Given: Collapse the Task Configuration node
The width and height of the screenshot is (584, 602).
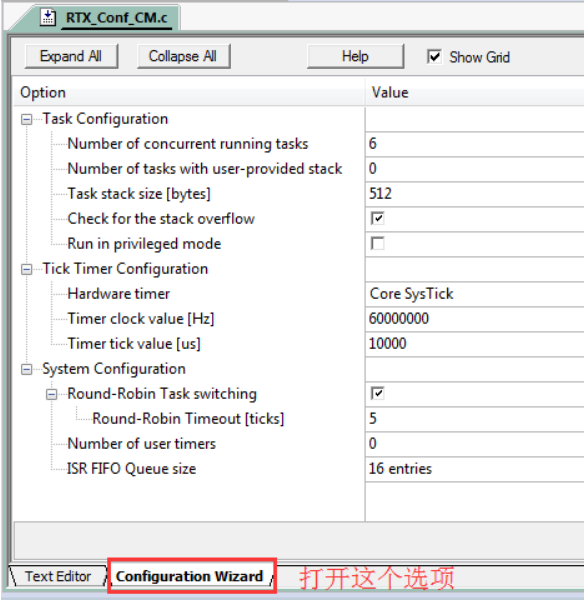Looking at the screenshot, I should tap(26, 119).
